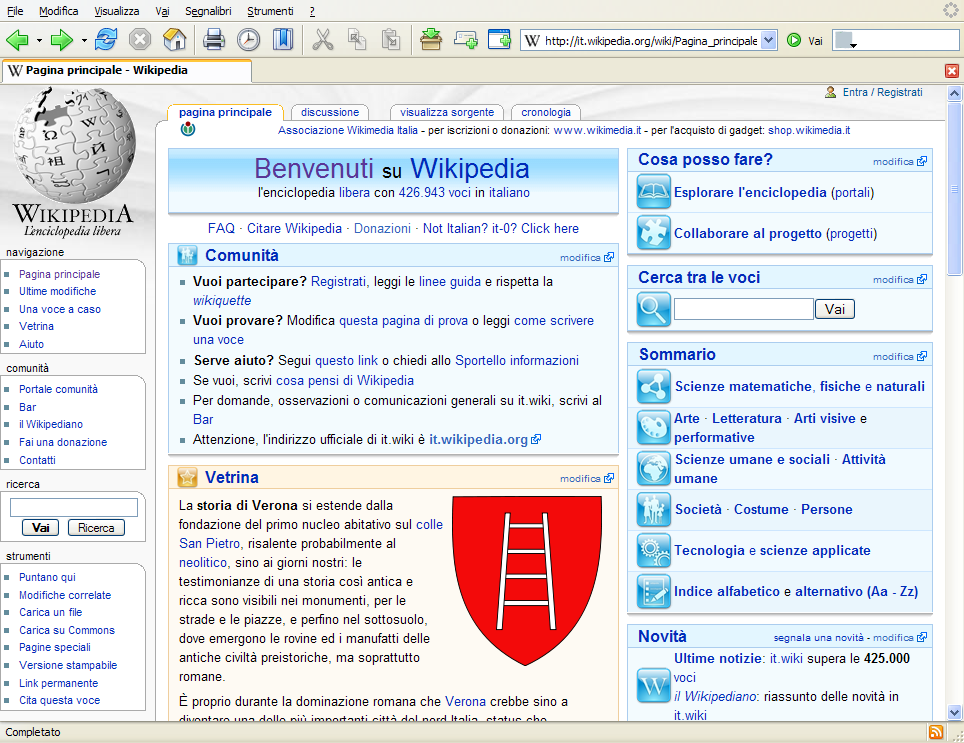The width and height of the screenshot is (964, 743).
Task: Open the Segnalibri menu
Action: [208, 11]
